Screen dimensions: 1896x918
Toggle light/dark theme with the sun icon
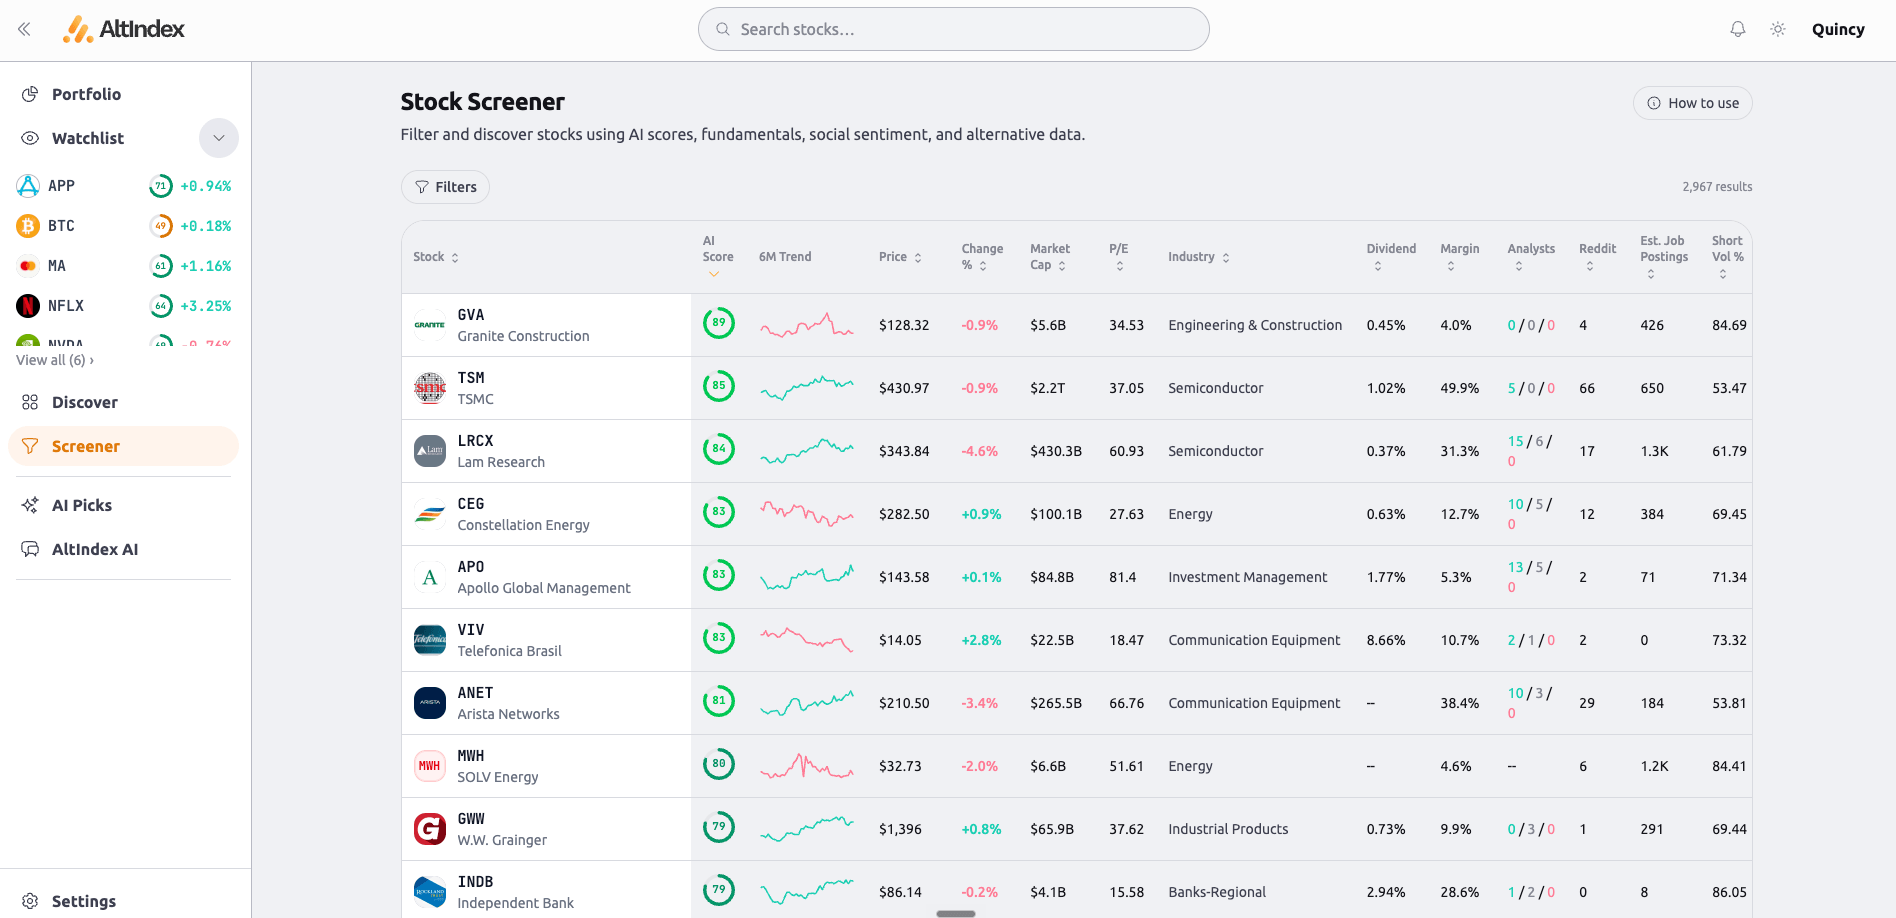click(x=1778, y=29)
